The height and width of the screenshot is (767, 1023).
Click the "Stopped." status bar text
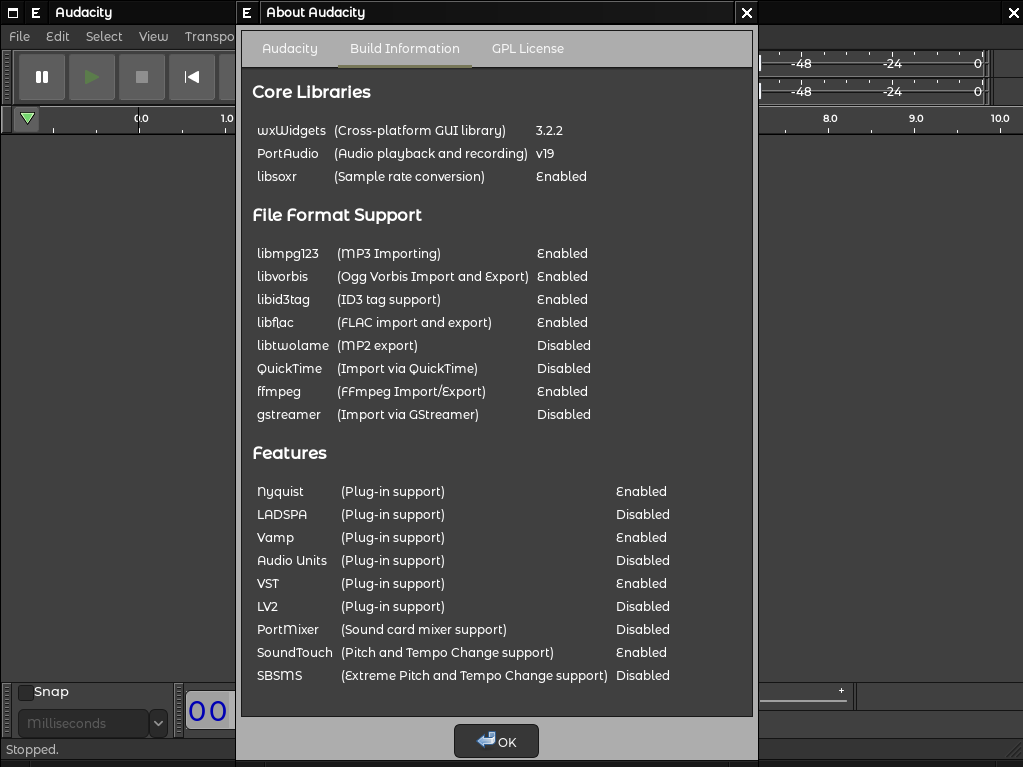[x=33, y=750]
